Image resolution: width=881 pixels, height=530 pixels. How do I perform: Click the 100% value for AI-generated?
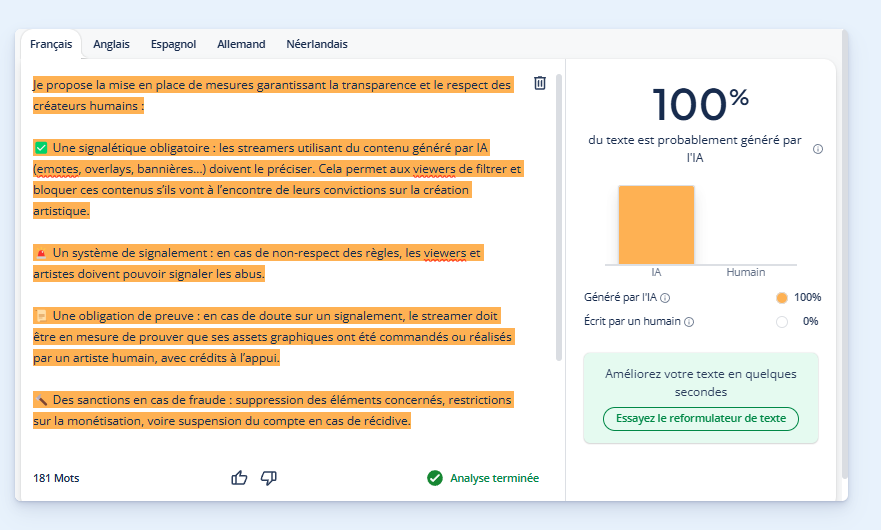807,297
